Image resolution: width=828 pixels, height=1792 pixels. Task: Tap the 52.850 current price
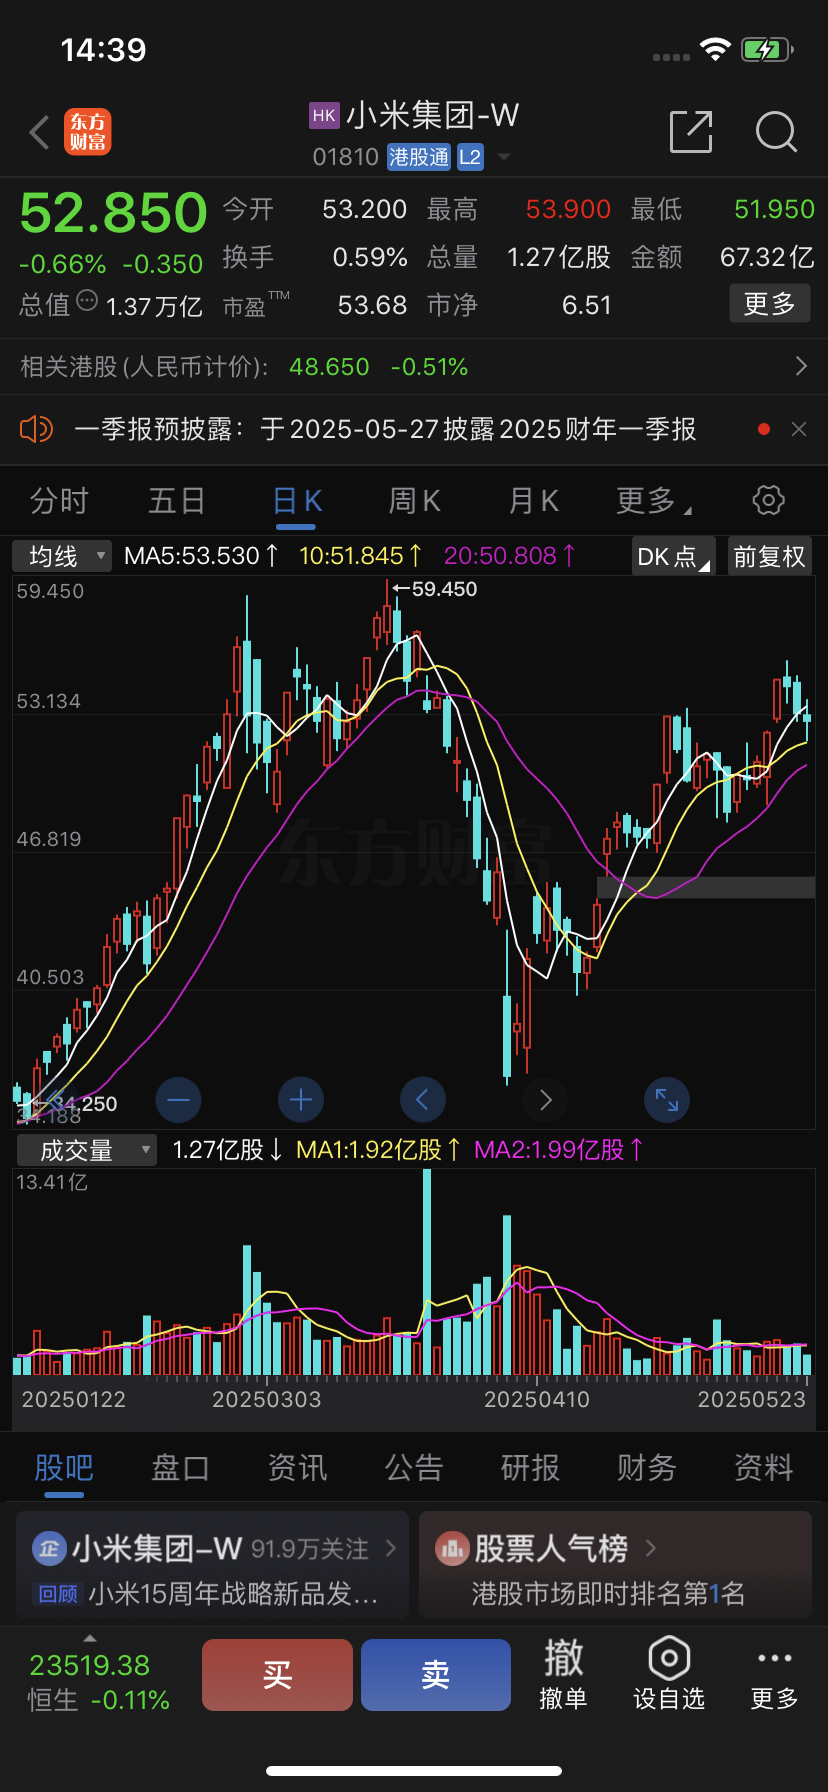point(113,212)
